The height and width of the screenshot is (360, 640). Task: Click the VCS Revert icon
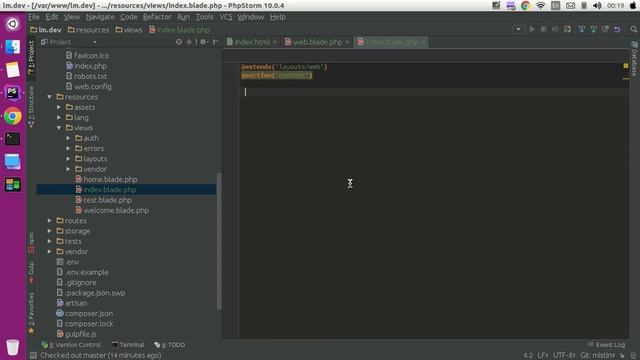tap(617, 29)
